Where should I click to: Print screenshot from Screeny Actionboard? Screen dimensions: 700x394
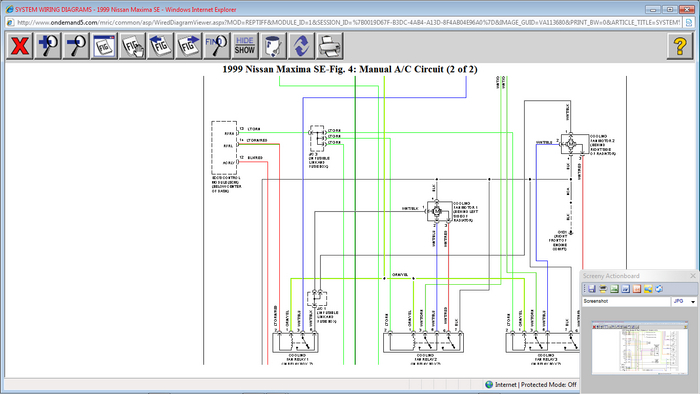pos(603,289)
